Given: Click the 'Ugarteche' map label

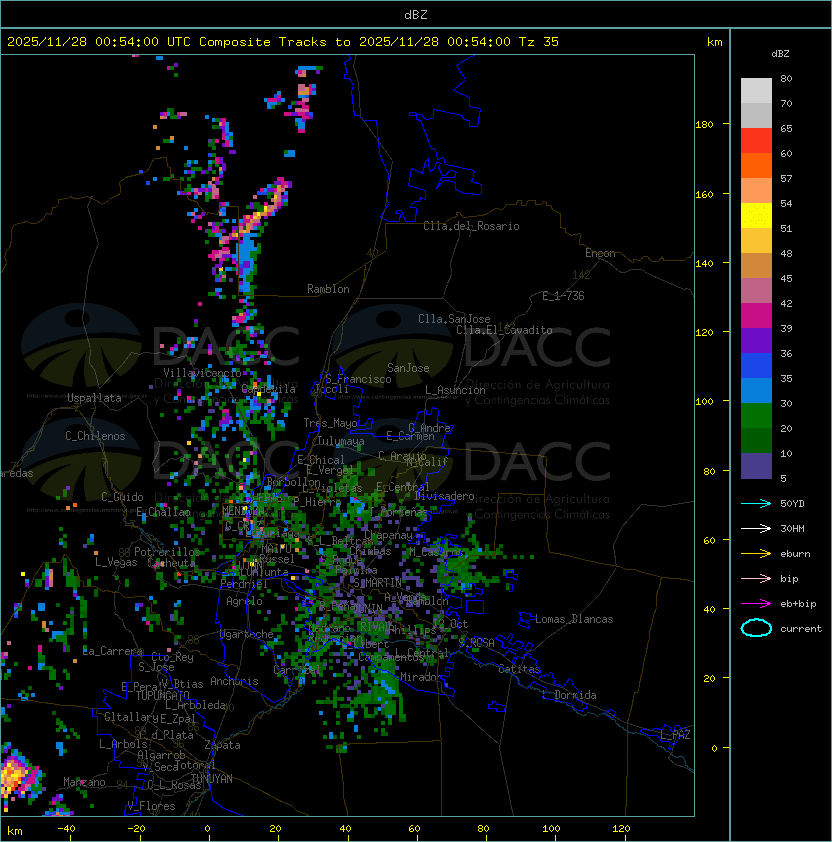Looking at the screenshot, I should (x=247, y=634).
